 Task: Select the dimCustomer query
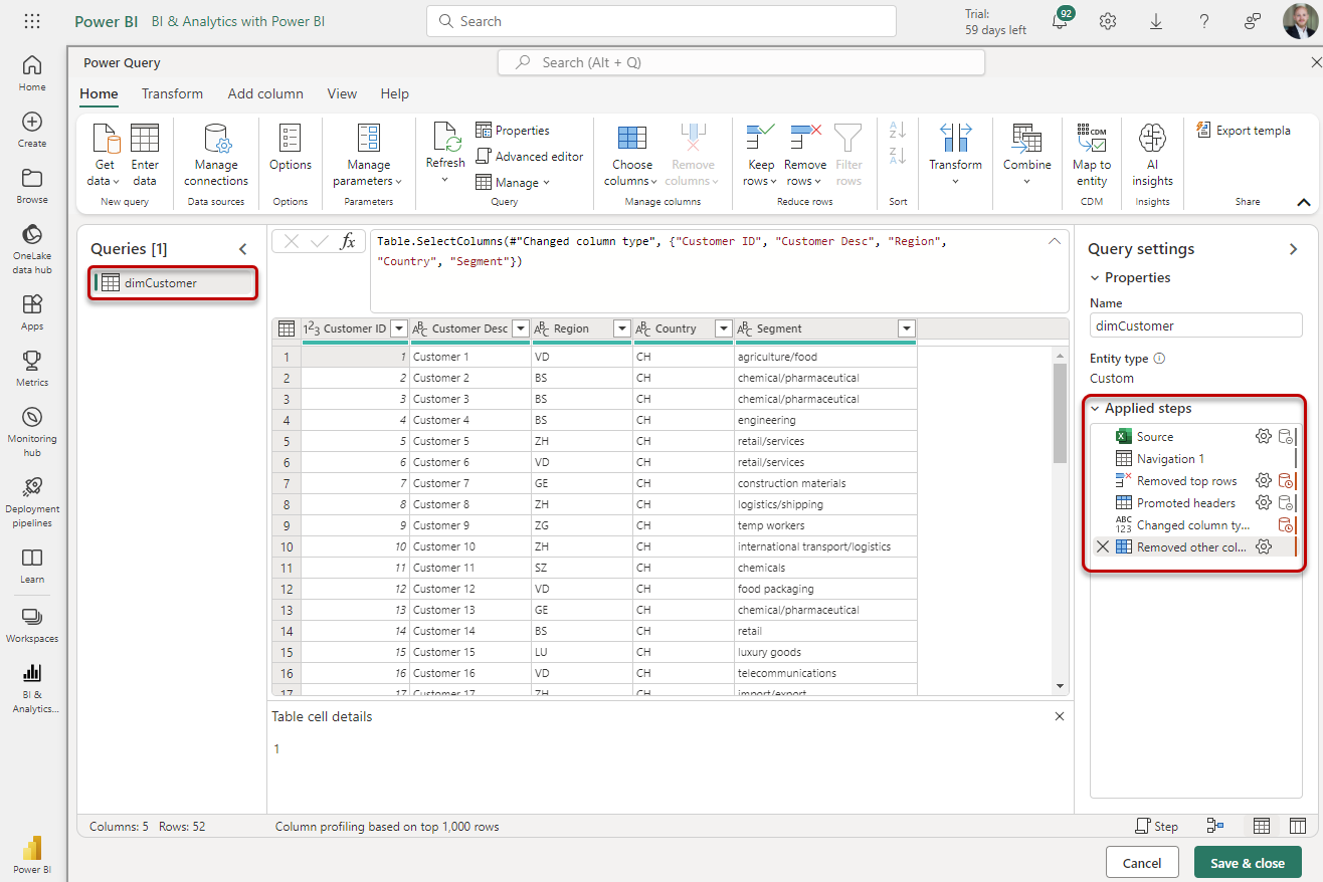pos(172,283)
